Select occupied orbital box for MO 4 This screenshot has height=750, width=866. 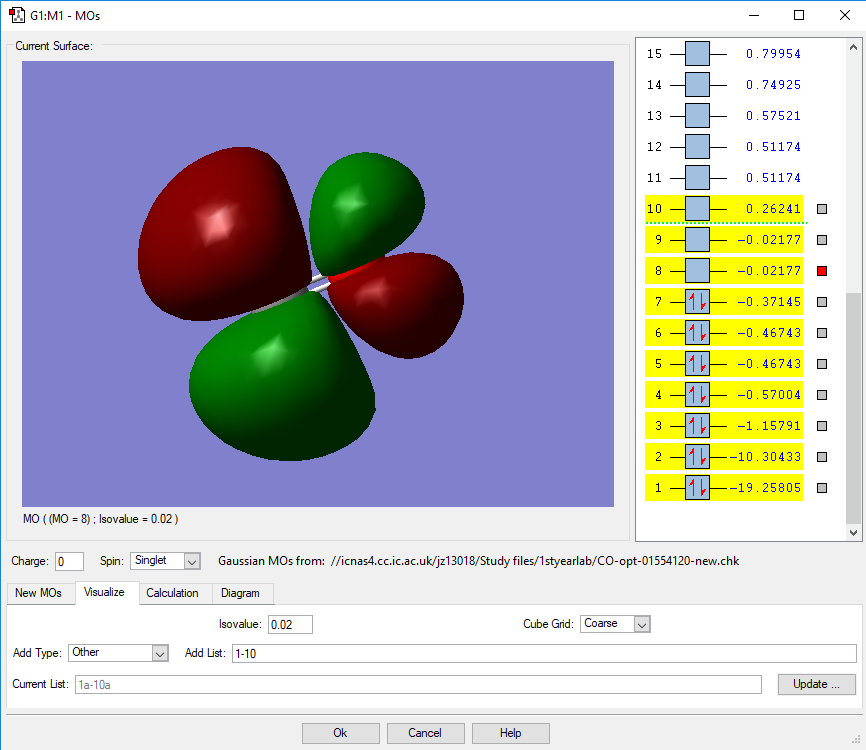point(697,395)
